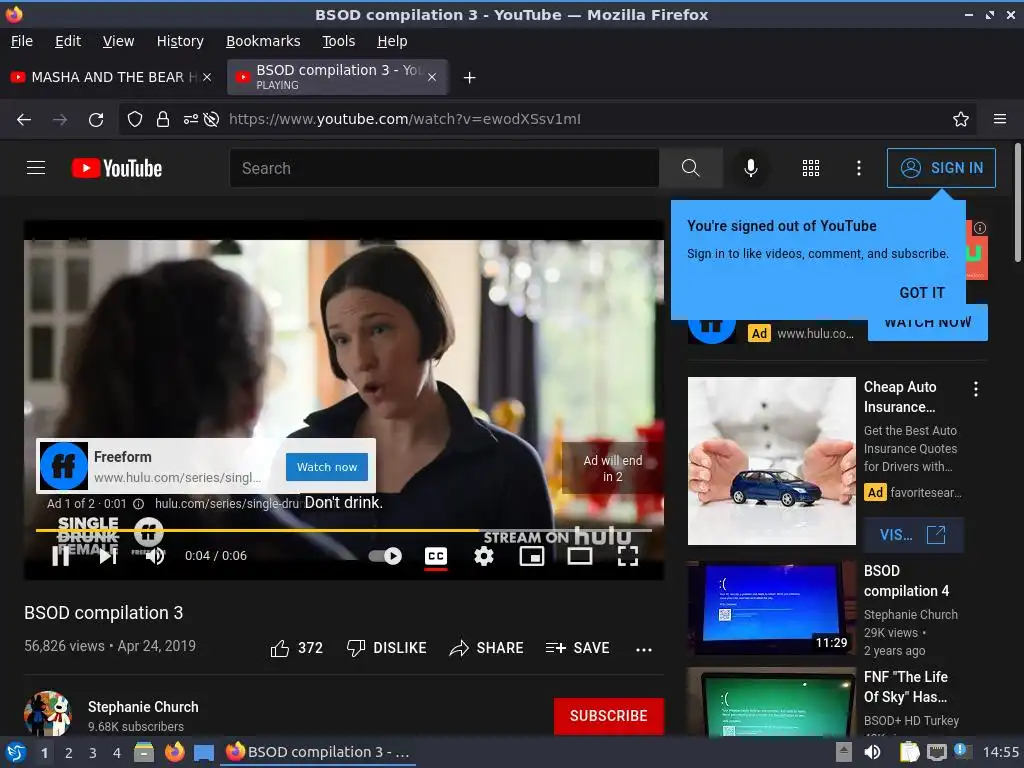Bookmark this page with the star
Image resolution: width=1024 pixels, height=768 pixels.
961,119
